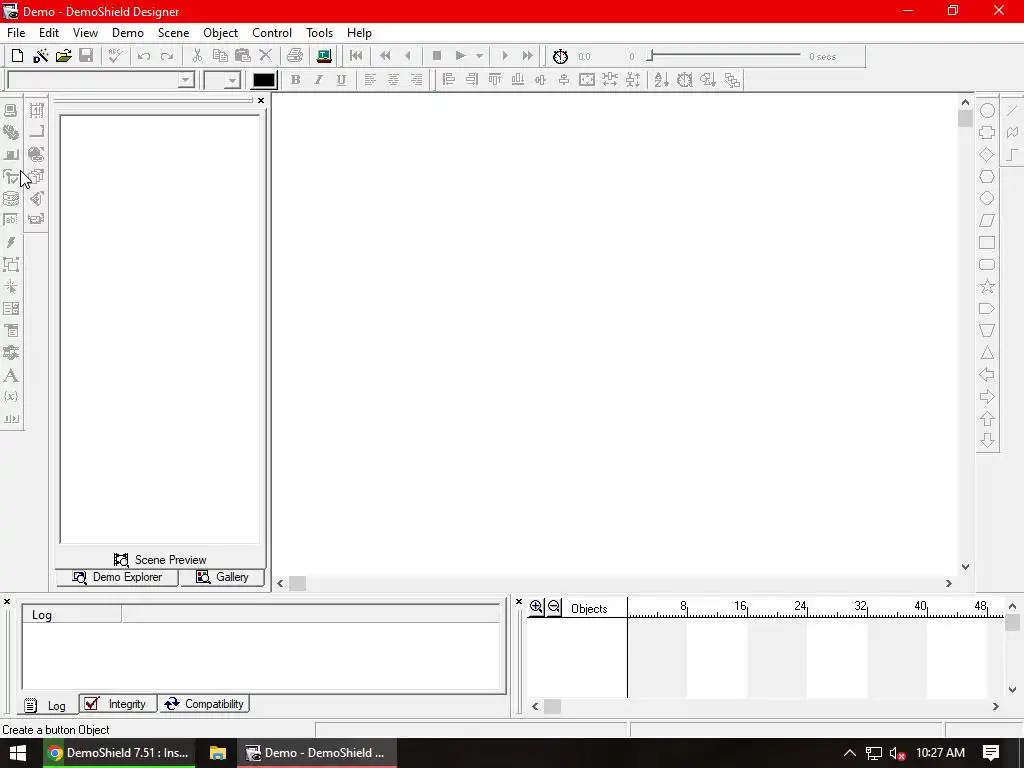
Task: Switch to the Demo Explorer tab
Action: pyautogui.click(x=117, y=577)
